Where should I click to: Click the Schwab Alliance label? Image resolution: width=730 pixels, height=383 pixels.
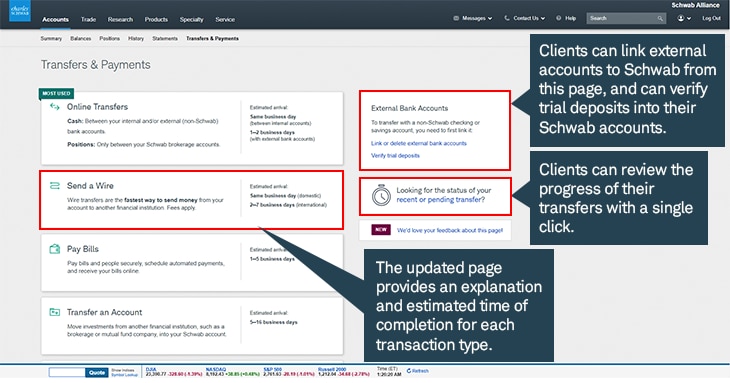(695, 5)
